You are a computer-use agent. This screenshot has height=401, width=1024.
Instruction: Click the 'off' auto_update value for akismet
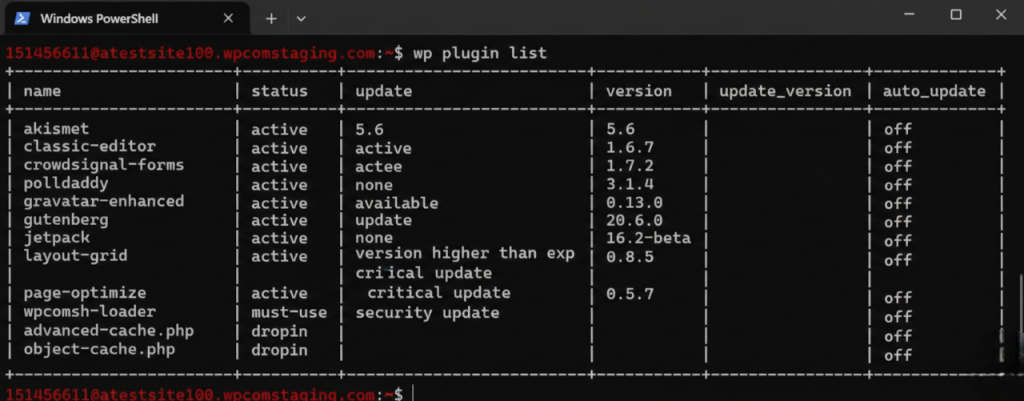pyautogui.click(x=898, y=129)
